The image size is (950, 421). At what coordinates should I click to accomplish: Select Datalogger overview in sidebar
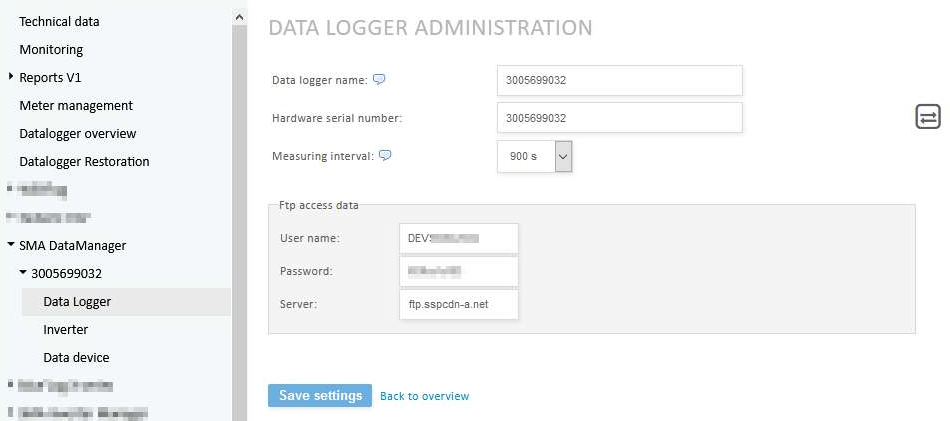[x=78, y=133]
